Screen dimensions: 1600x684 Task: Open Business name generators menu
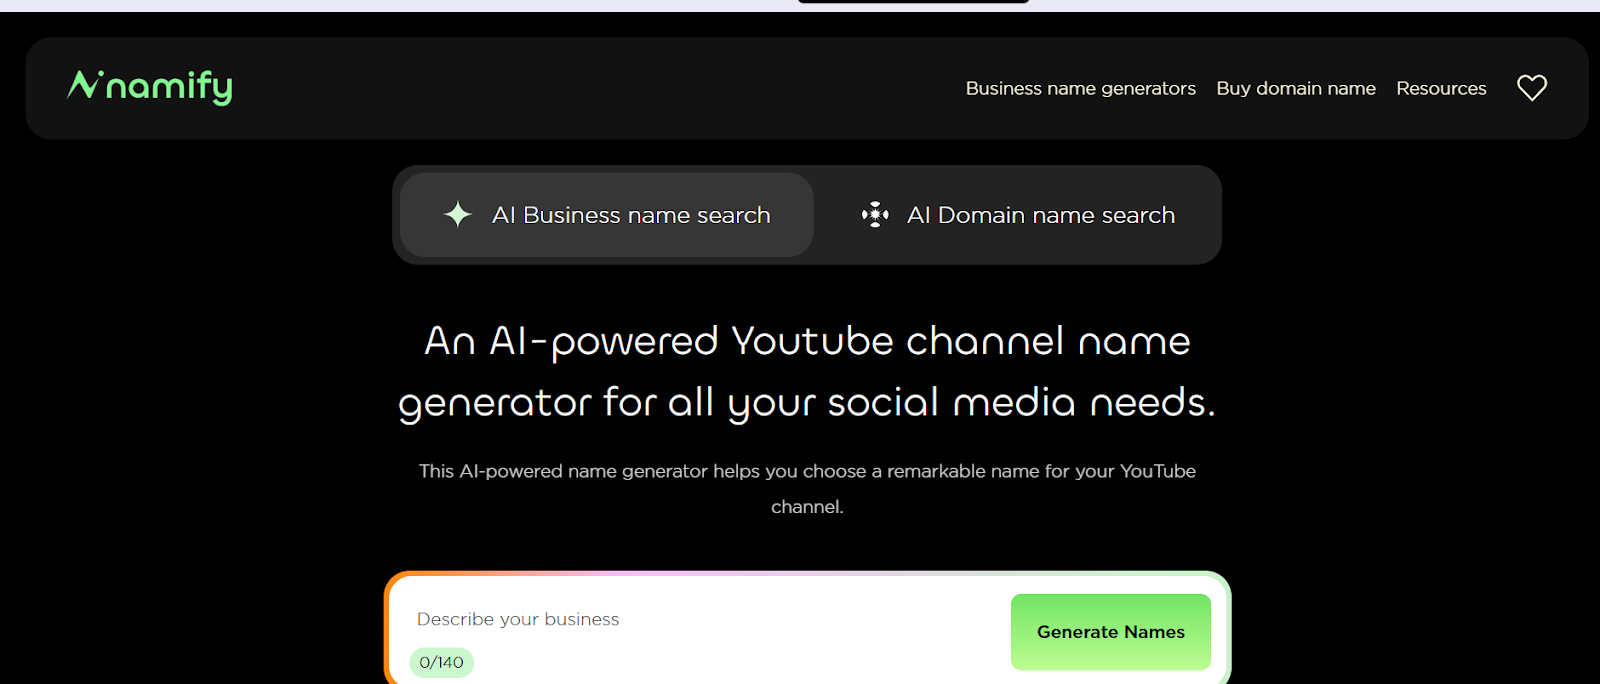[1080, 88]
